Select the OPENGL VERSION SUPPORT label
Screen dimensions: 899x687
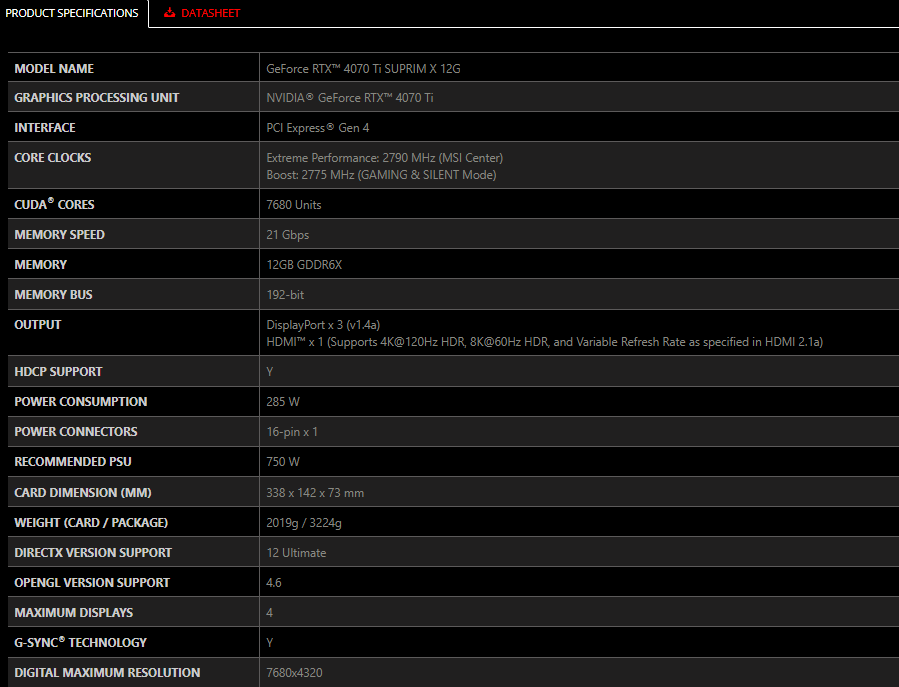pyautogui.click(x=92, y=583)
